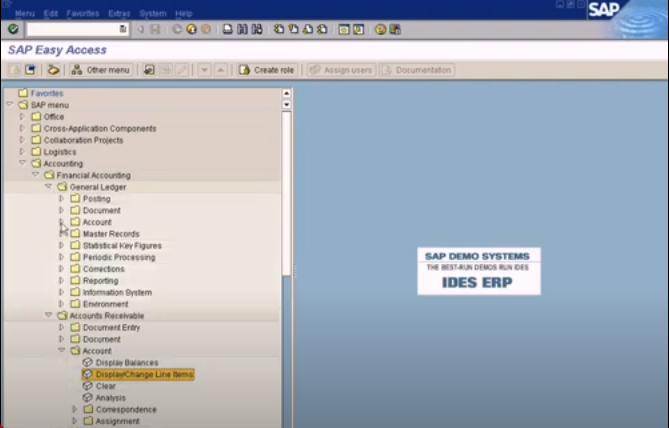Viewport: 669px width, 428px height.
Task: Click the SAP menu icon
Action: point(30,70)
